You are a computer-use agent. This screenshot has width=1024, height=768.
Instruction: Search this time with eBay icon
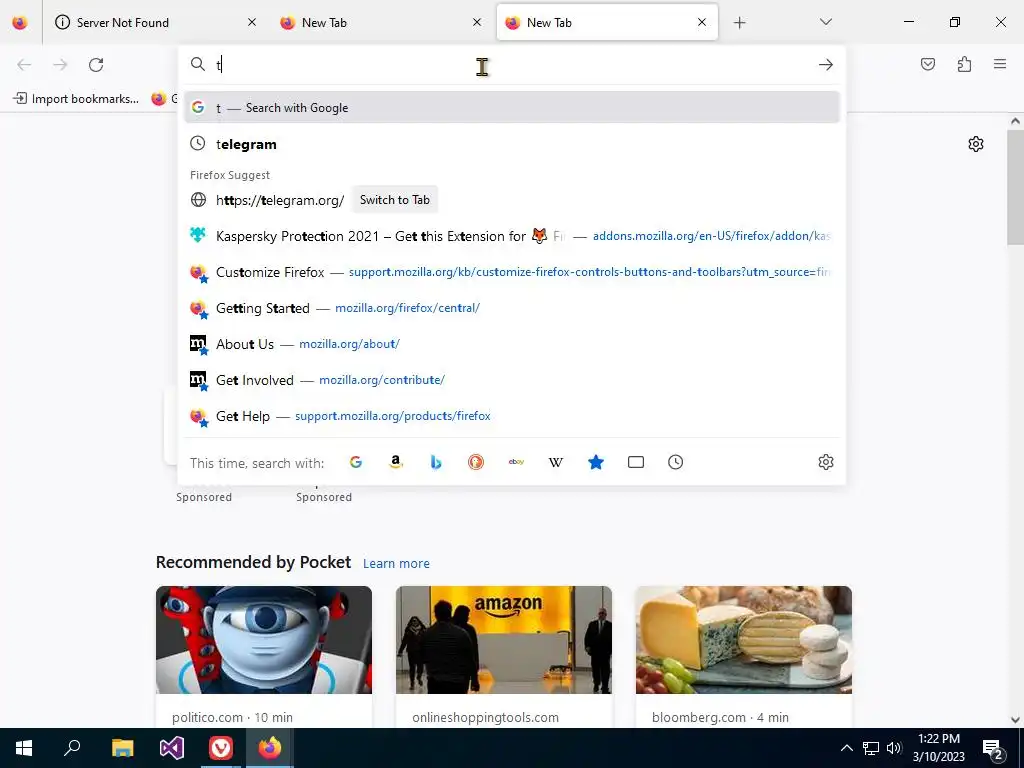516,462
